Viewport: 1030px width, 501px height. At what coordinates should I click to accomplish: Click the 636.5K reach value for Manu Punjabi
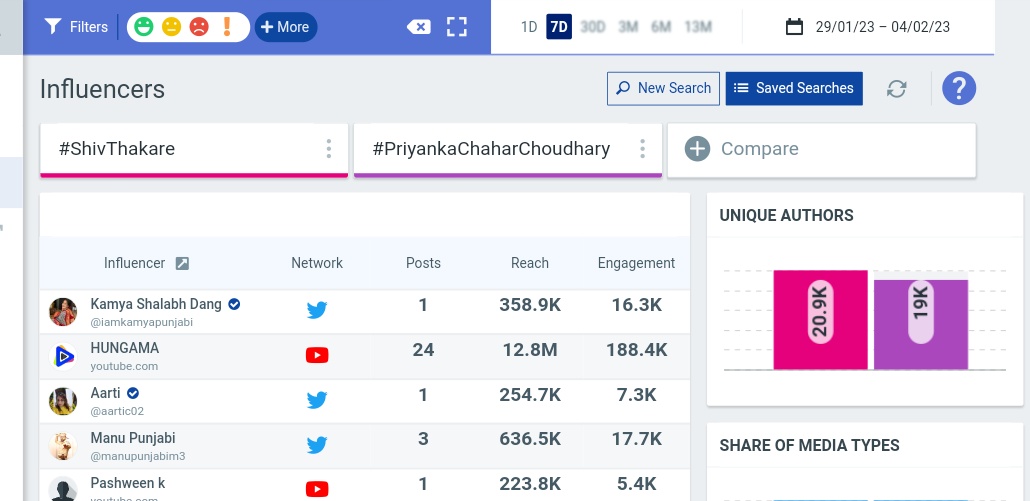[x=529, y=439]
